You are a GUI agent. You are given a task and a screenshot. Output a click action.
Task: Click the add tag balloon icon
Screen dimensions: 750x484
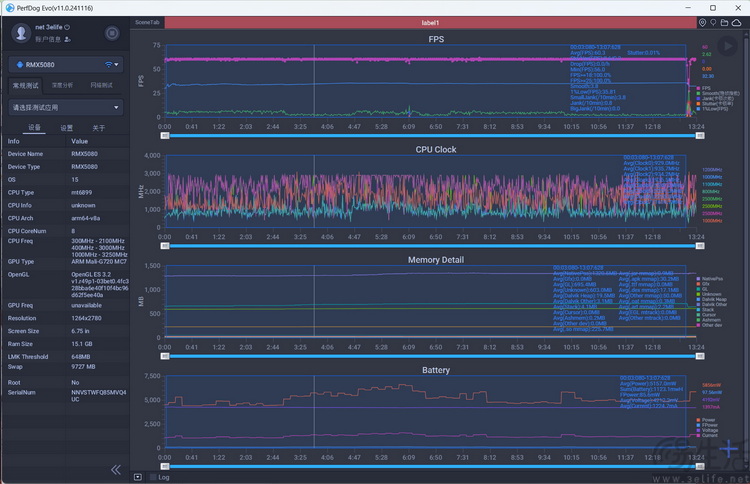[713, 22]
